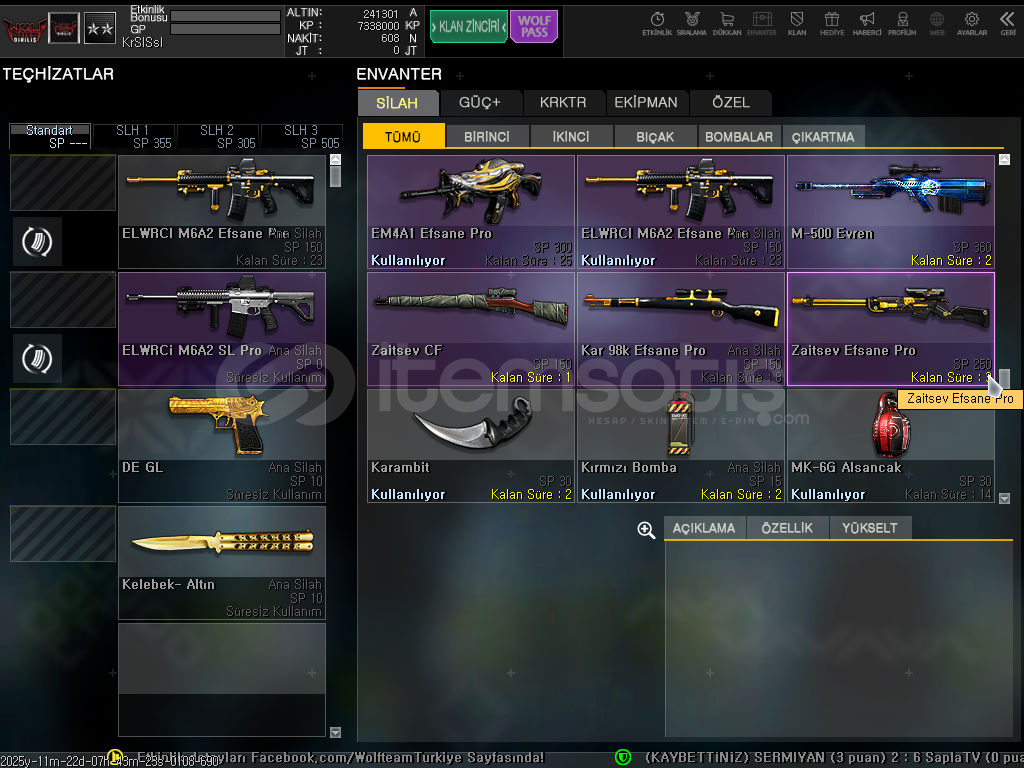Image resolution: width=1024 pixels, height=768 pixels.
Task: Click equipped ELWRCi M6A2 SL Pro slot
Action: [x=222, y=329]
